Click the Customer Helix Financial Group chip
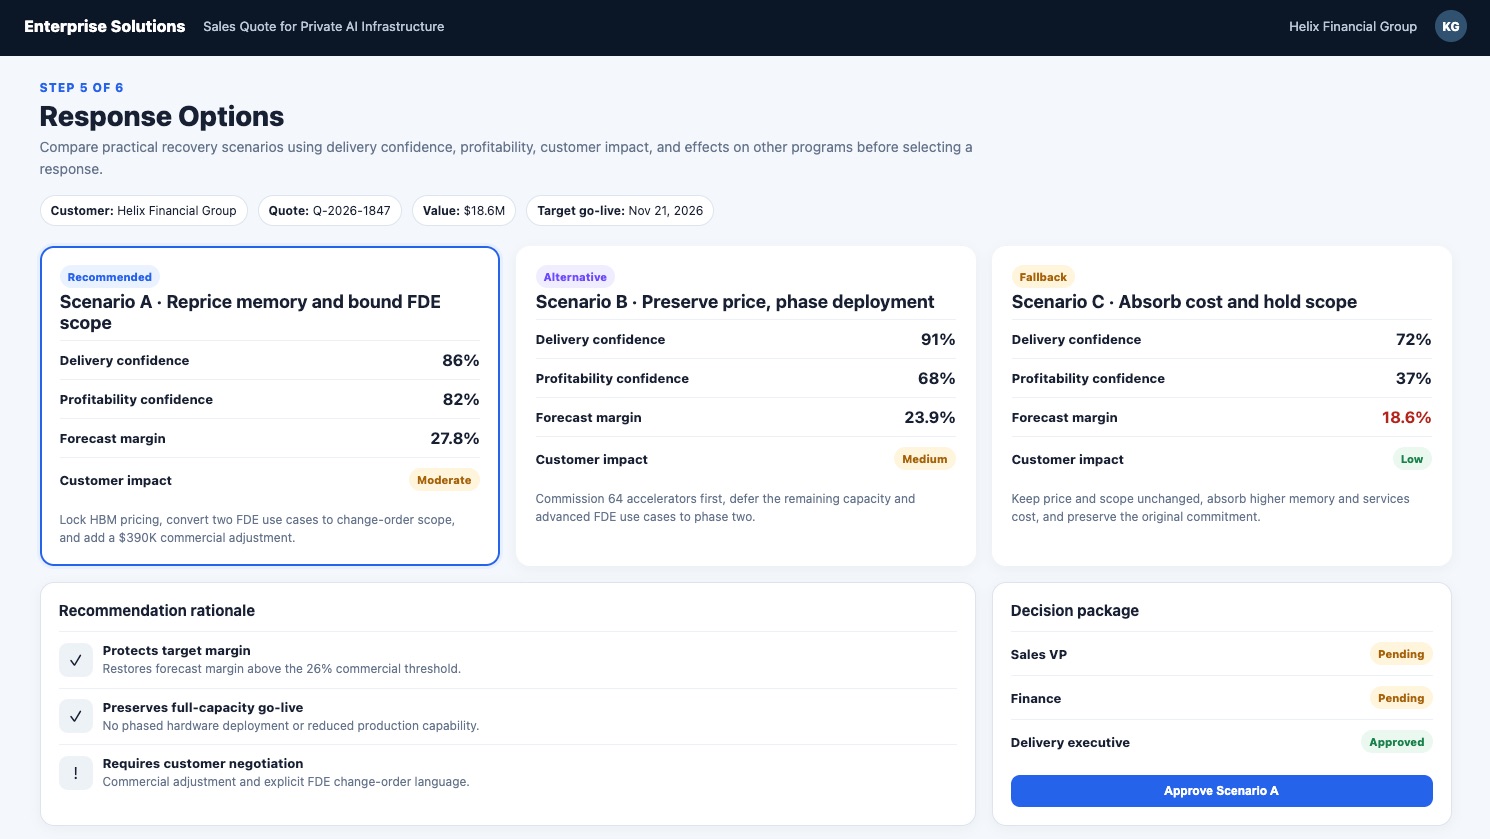 tap(144, 211)
